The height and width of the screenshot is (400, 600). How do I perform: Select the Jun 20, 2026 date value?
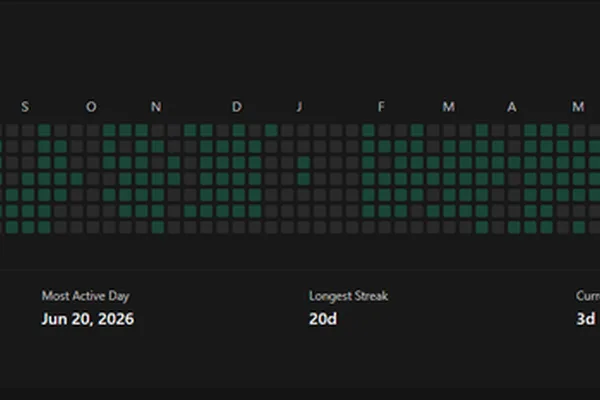(88, 319)
